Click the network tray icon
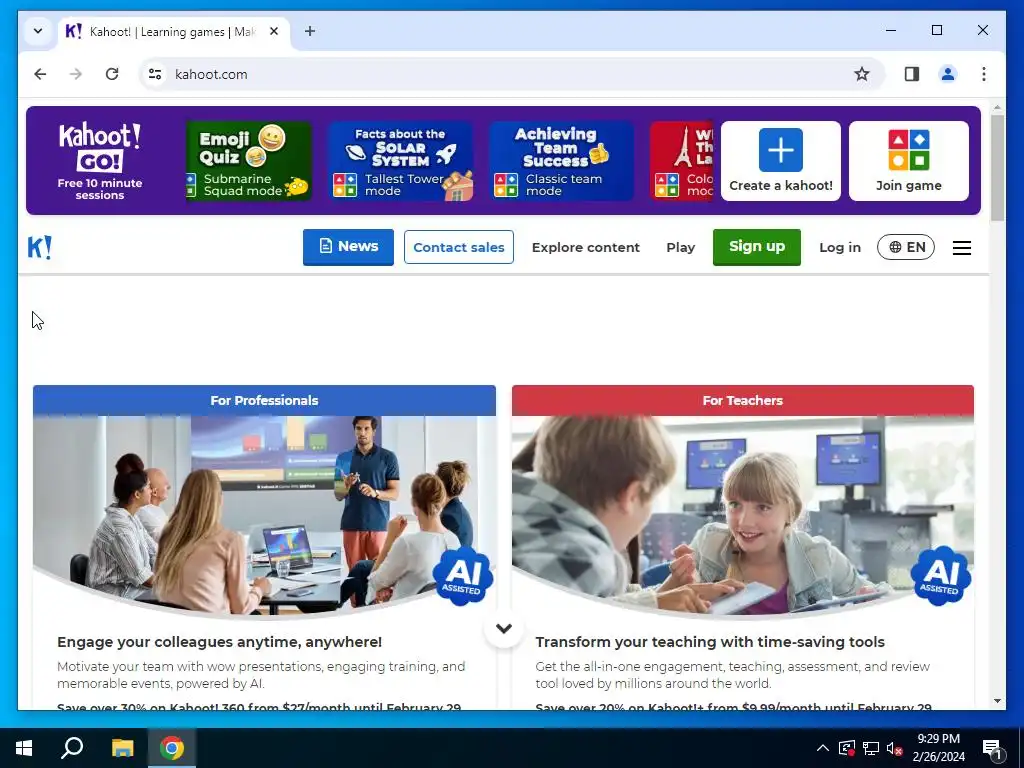 click(871, 748)
